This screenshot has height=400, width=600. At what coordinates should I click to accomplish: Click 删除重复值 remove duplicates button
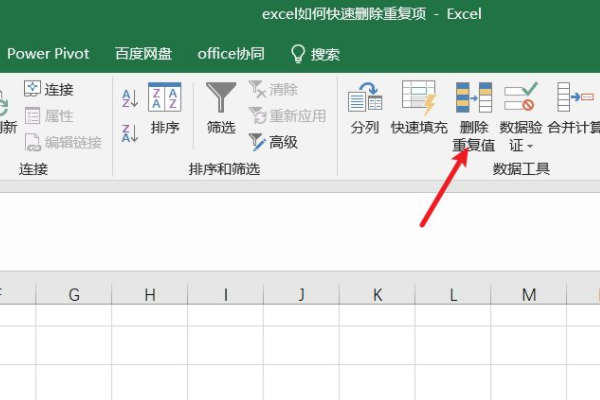[474, 117]
